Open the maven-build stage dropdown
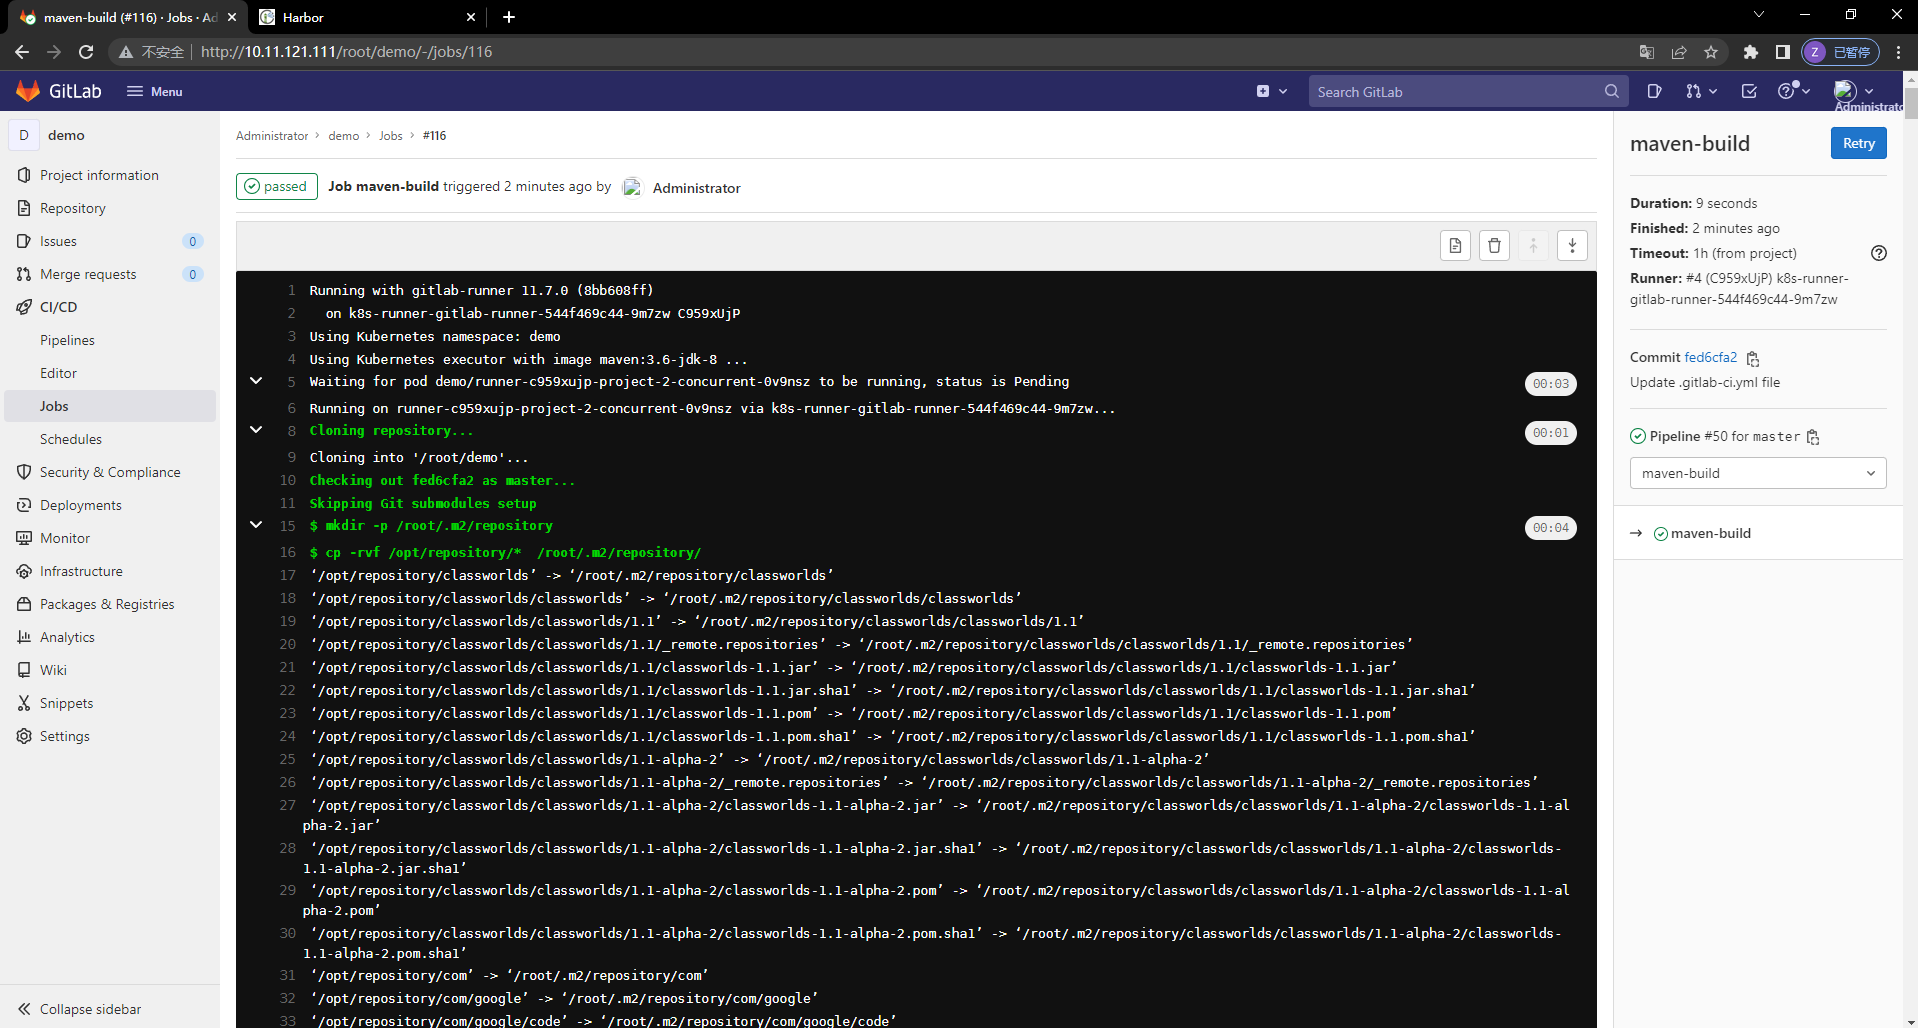 [1758, 473]
